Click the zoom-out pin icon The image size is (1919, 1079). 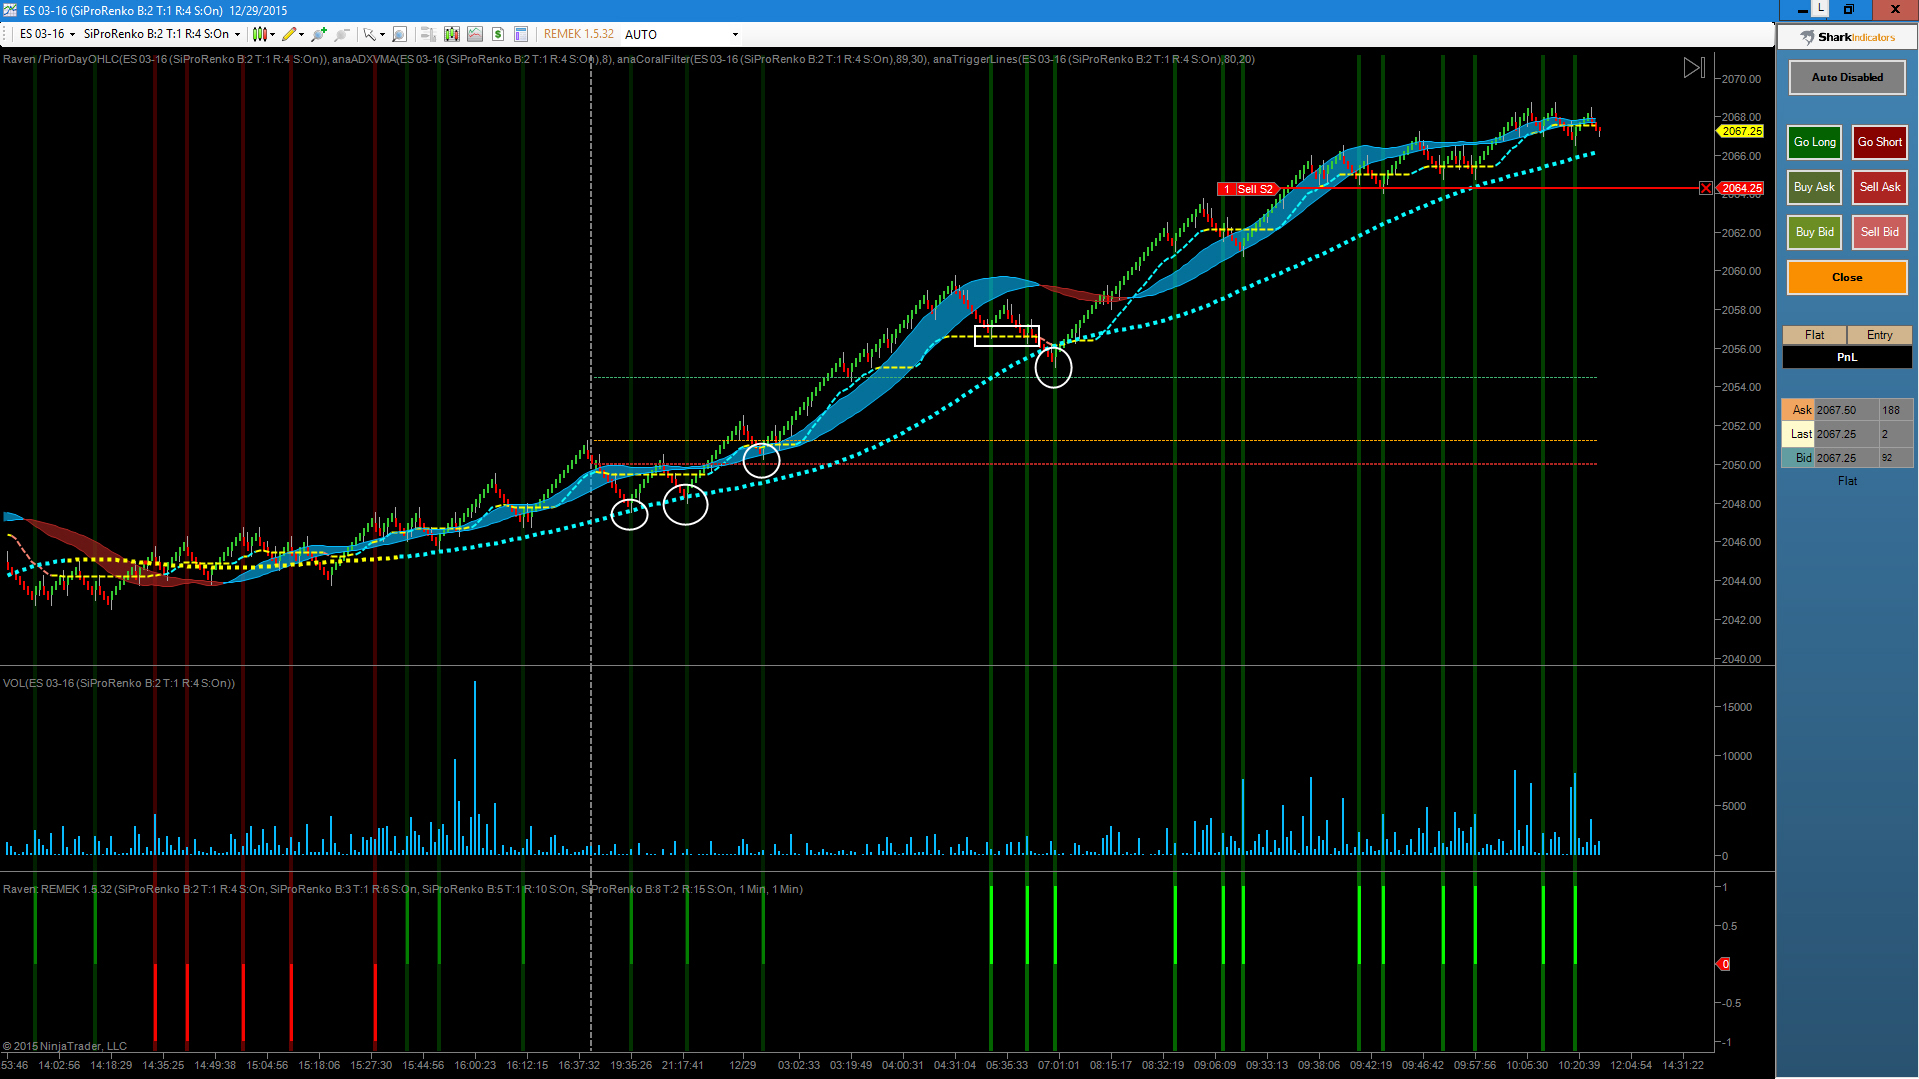click(342, 34)
